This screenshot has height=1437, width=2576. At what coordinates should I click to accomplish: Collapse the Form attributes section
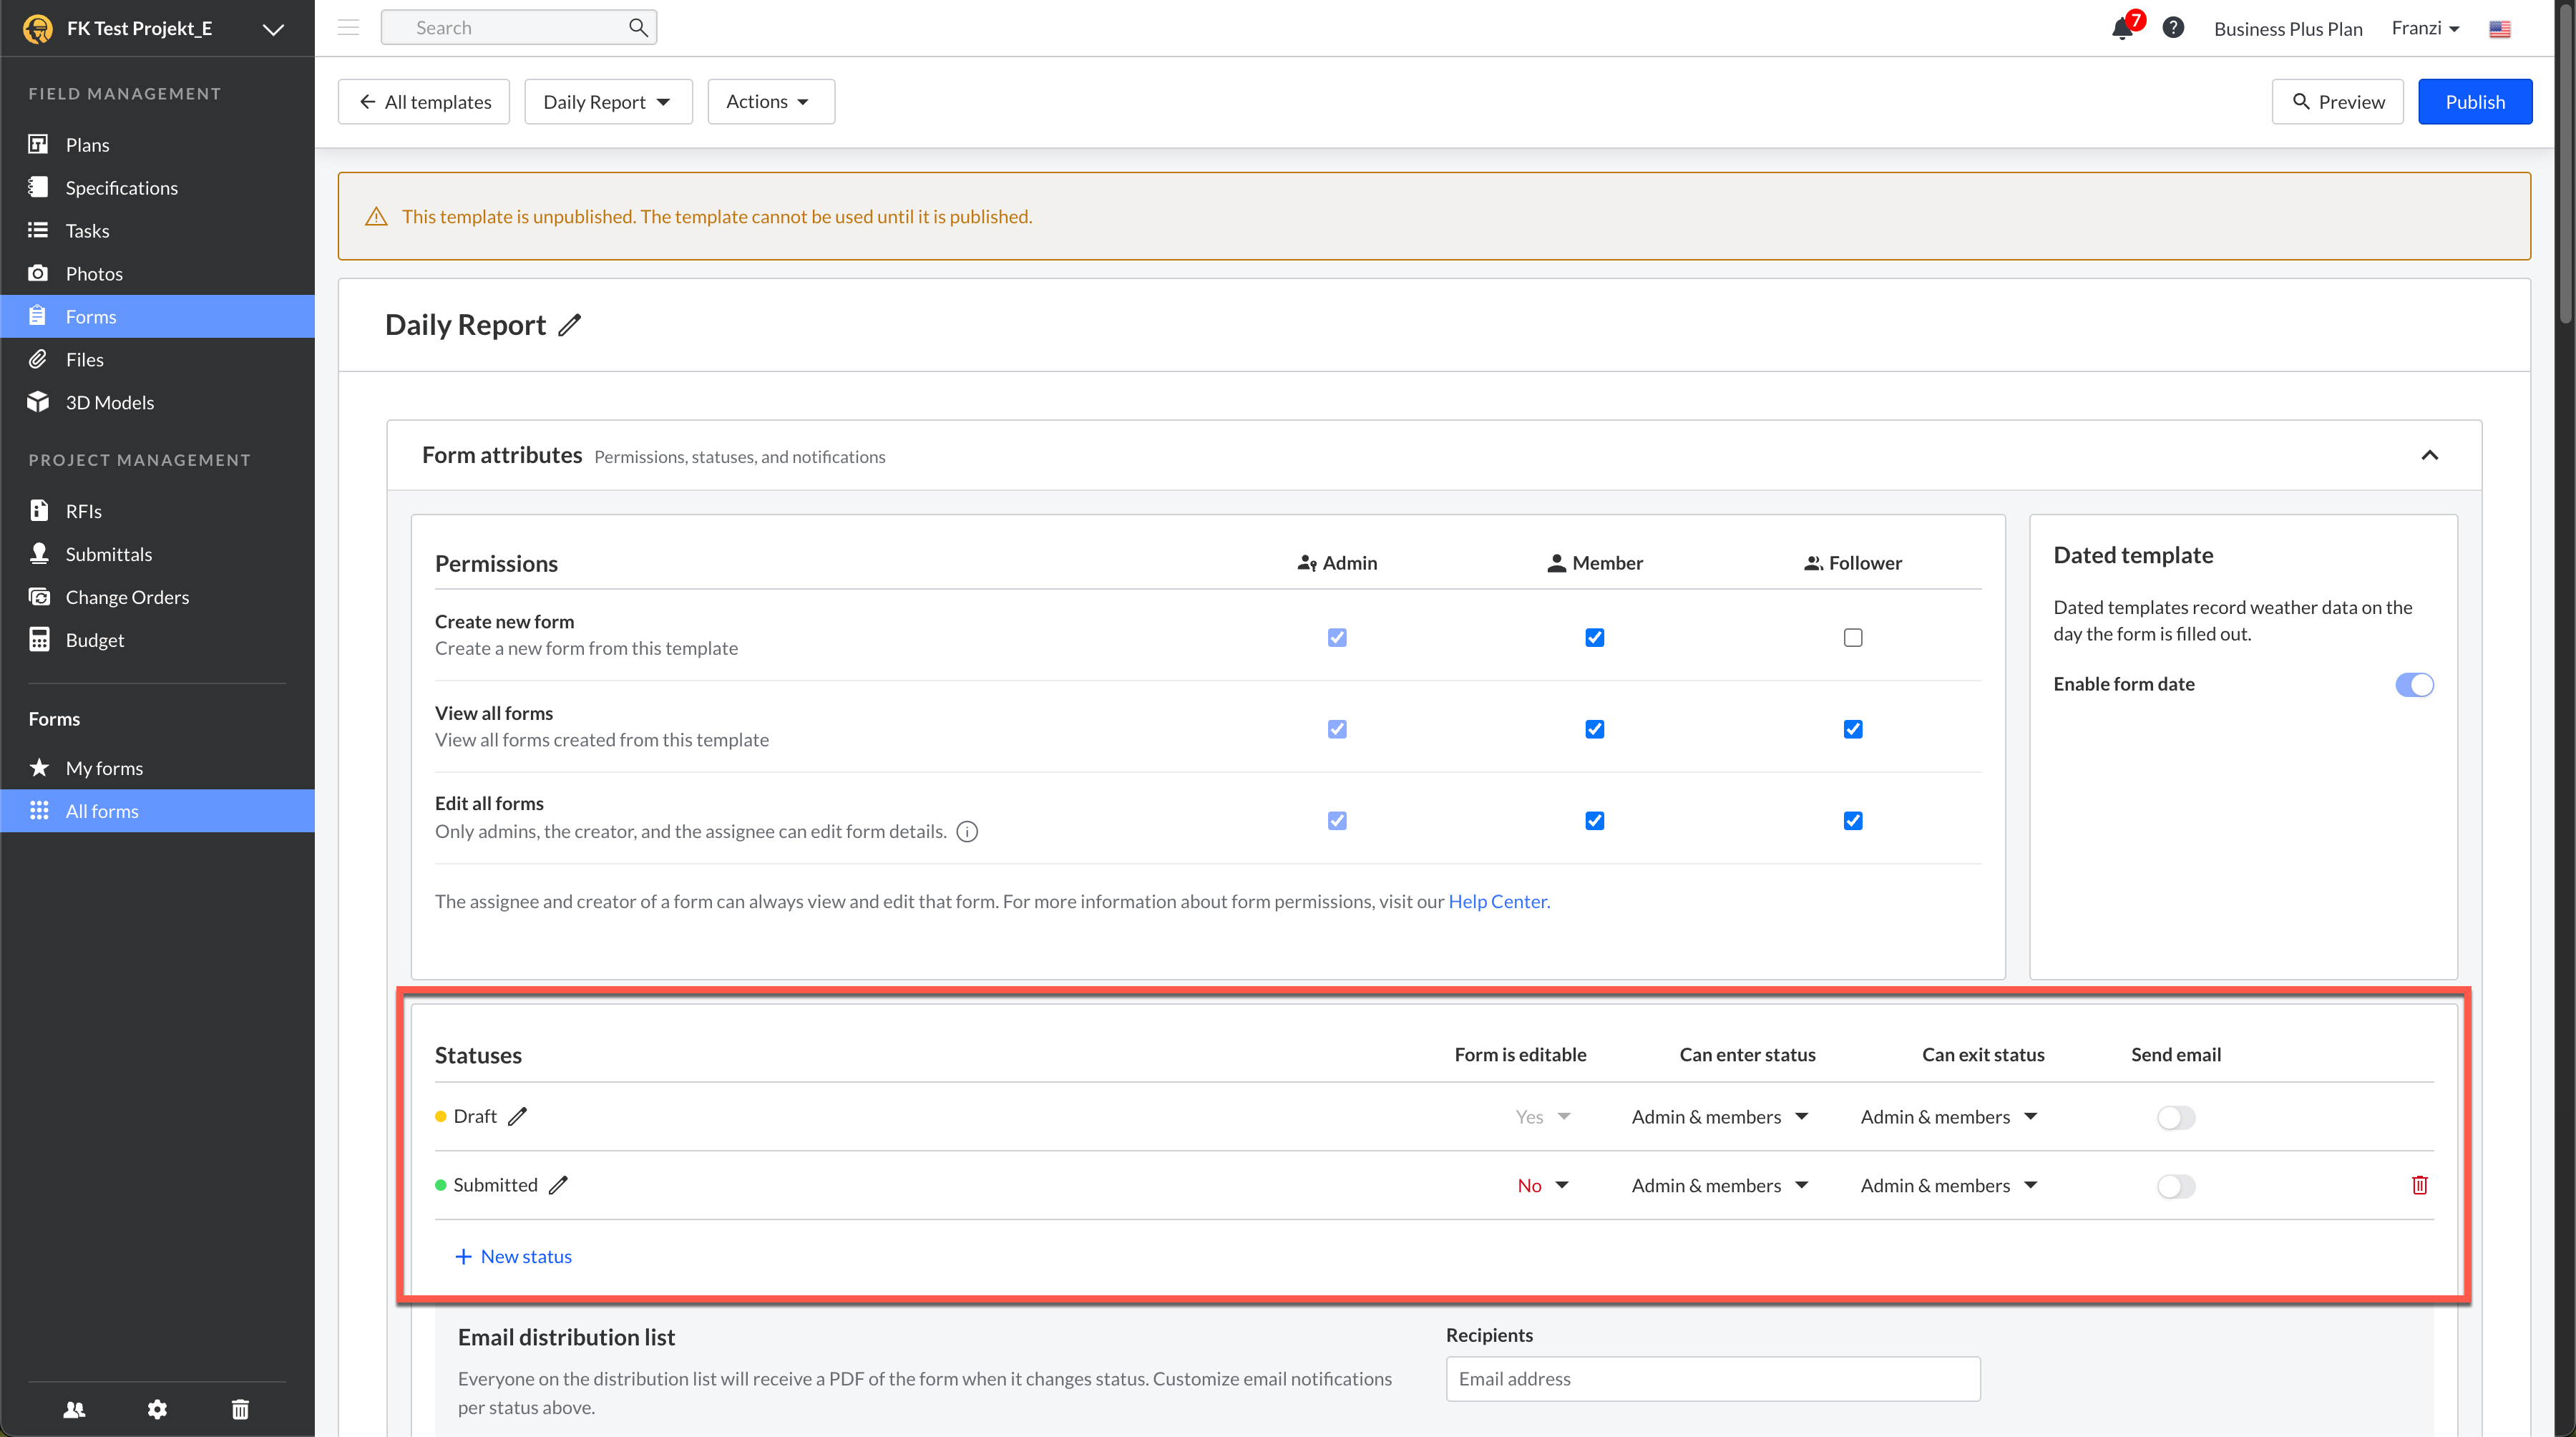click(x=2429, y=455)
